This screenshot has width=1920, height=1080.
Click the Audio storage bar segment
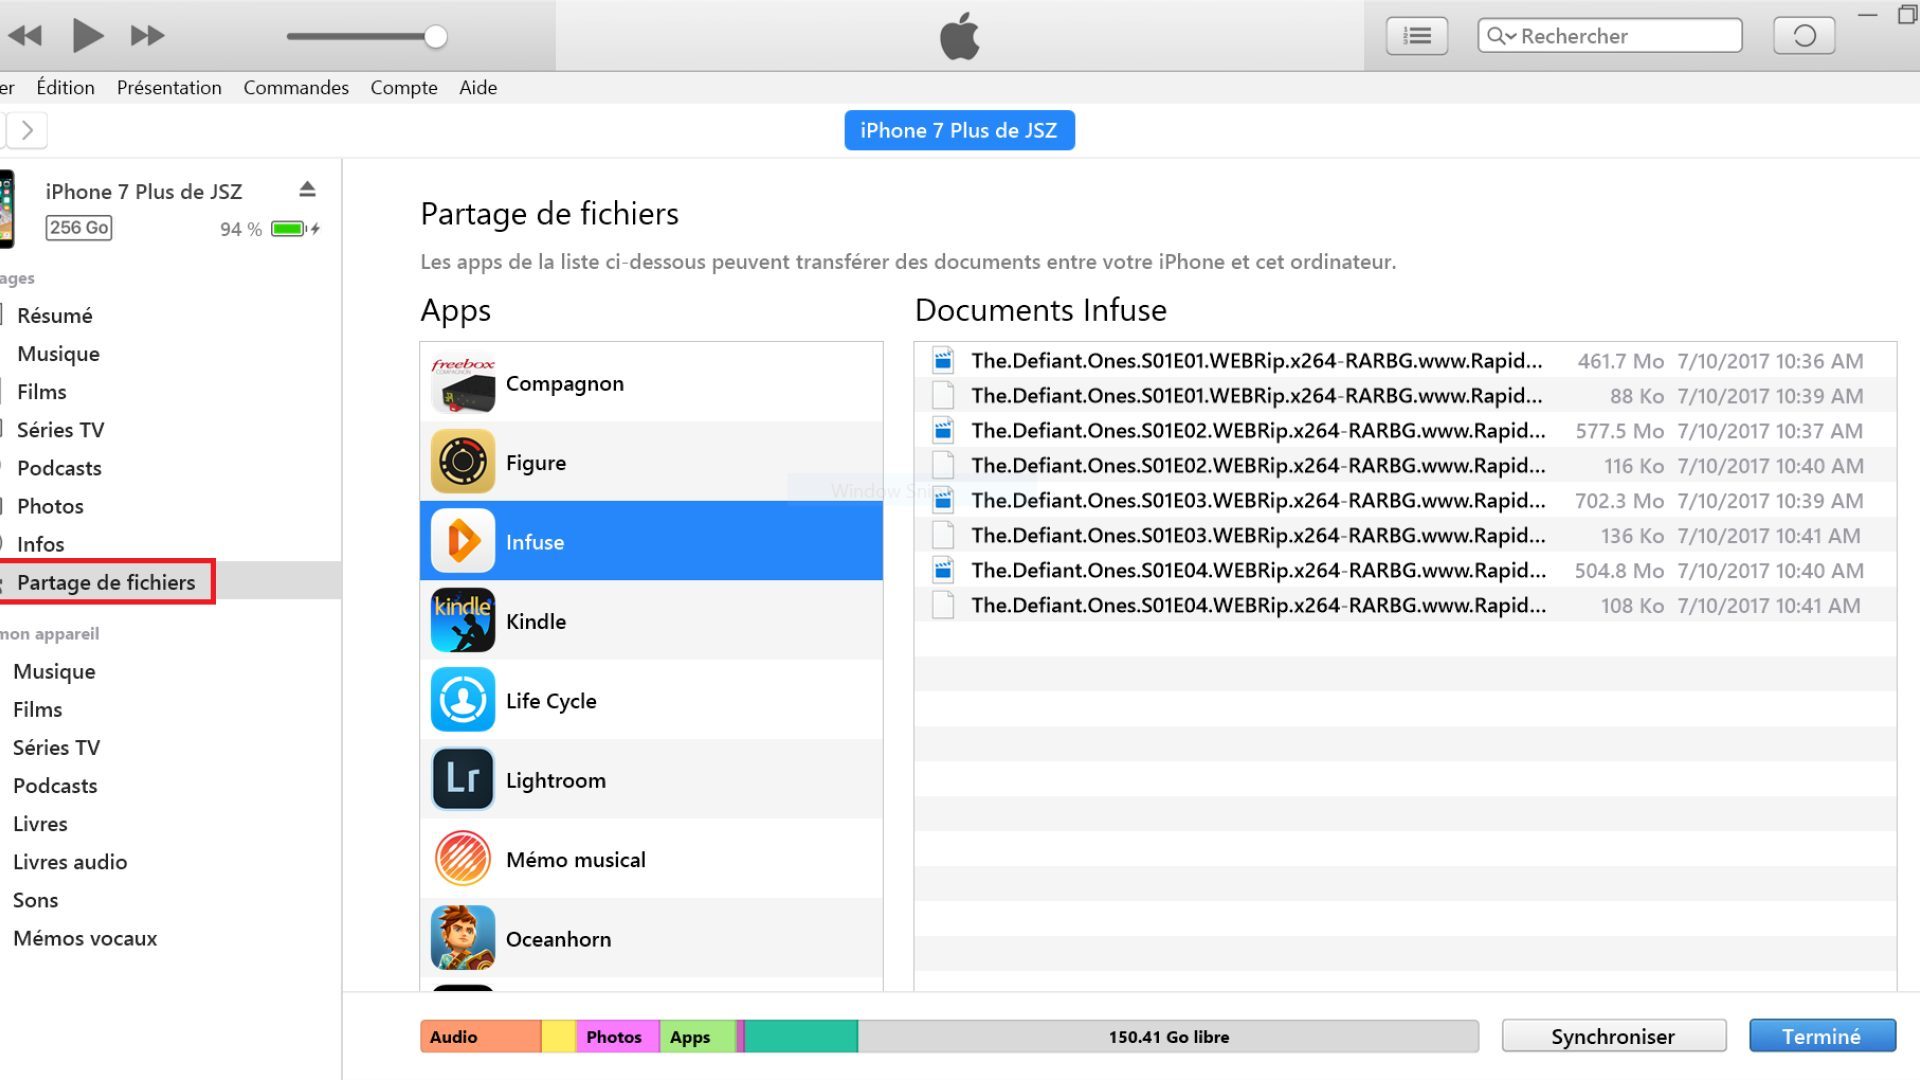pos(480,1037)
